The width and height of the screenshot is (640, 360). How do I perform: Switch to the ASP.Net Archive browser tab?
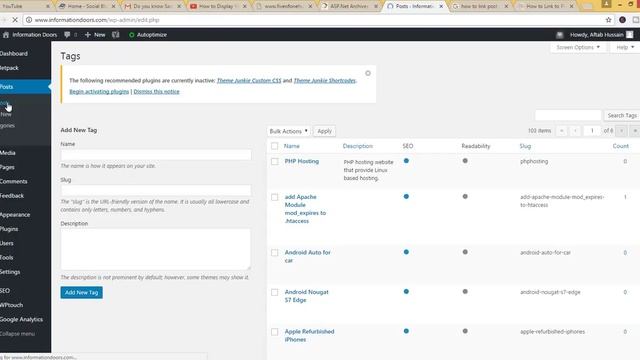tap(349, 6)
